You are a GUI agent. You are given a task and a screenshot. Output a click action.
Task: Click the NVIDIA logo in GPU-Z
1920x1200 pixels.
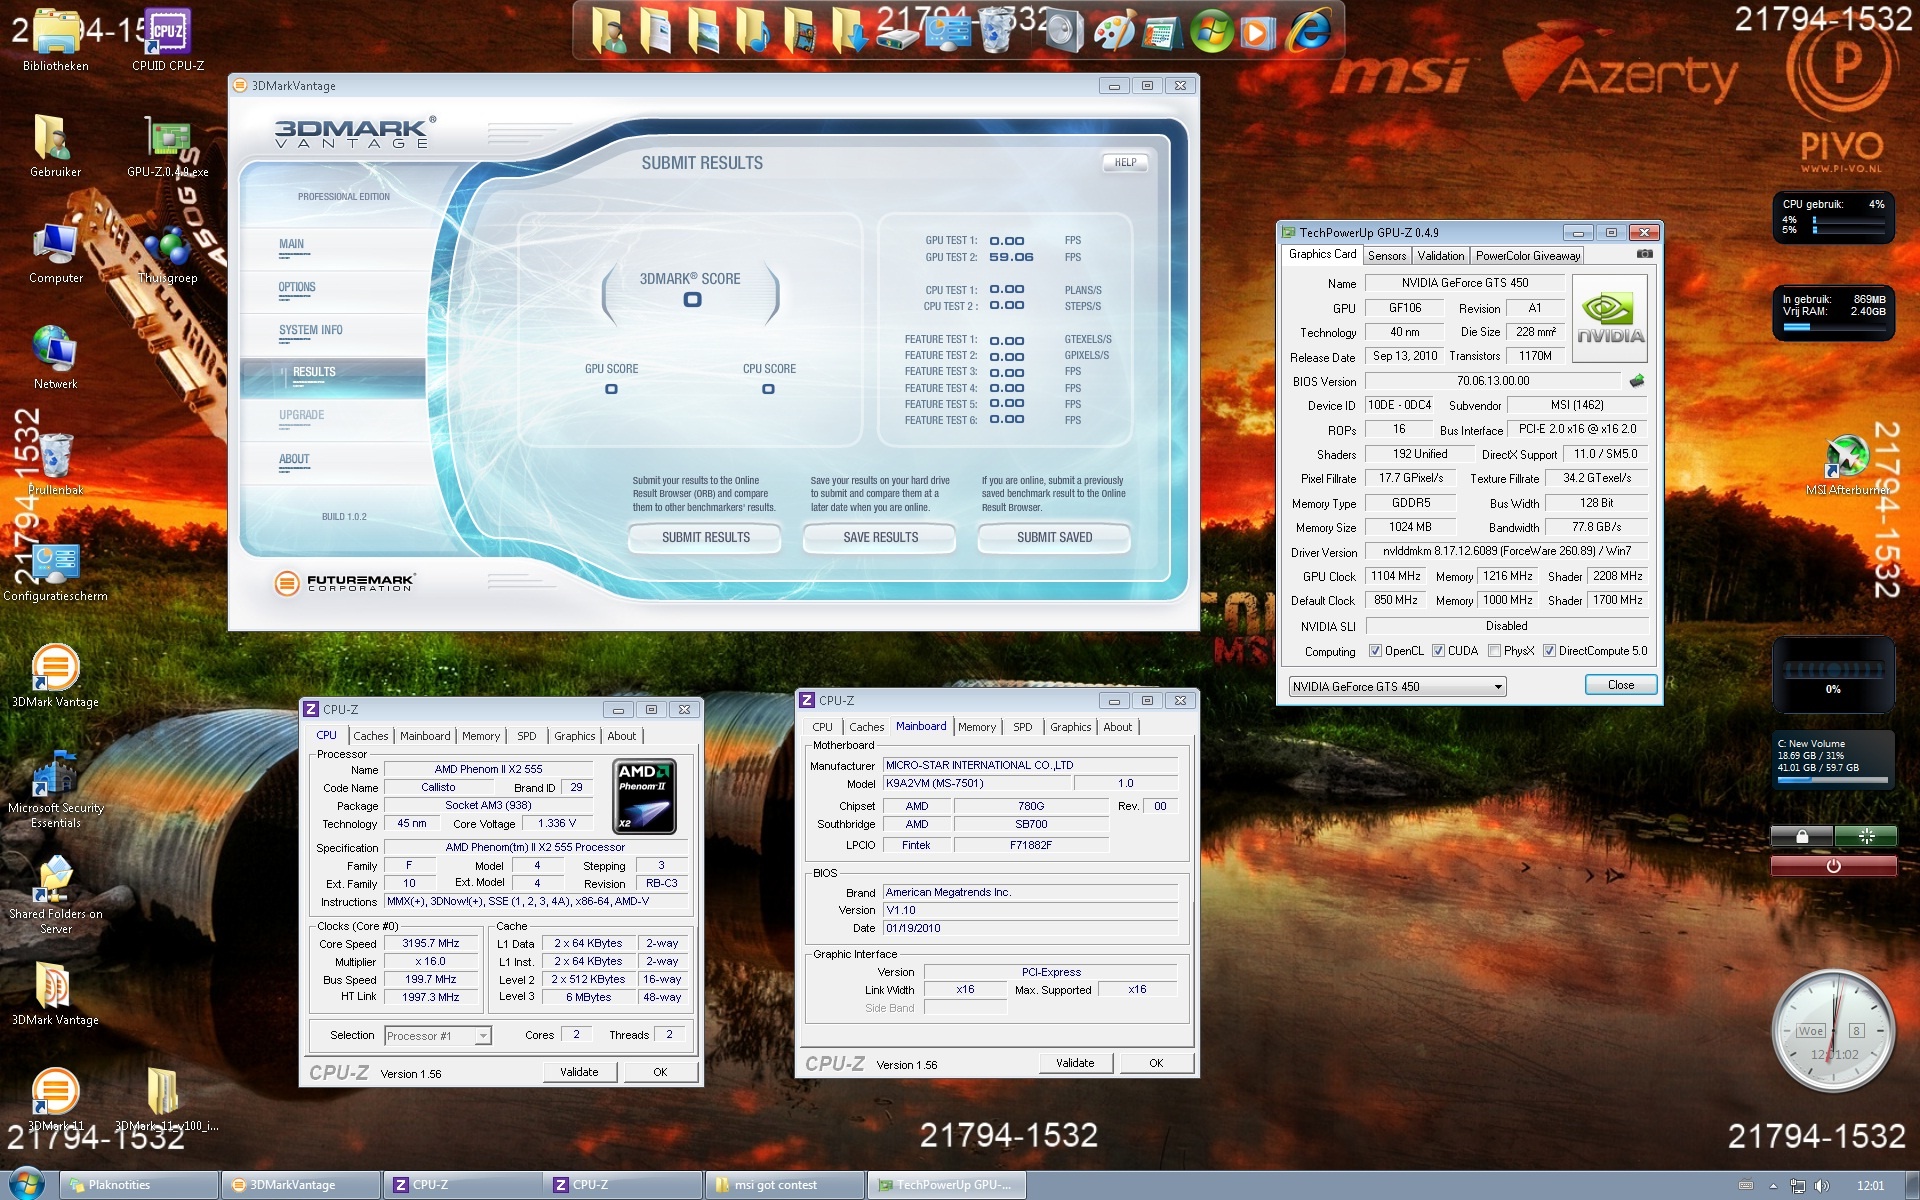[1610, 320]
